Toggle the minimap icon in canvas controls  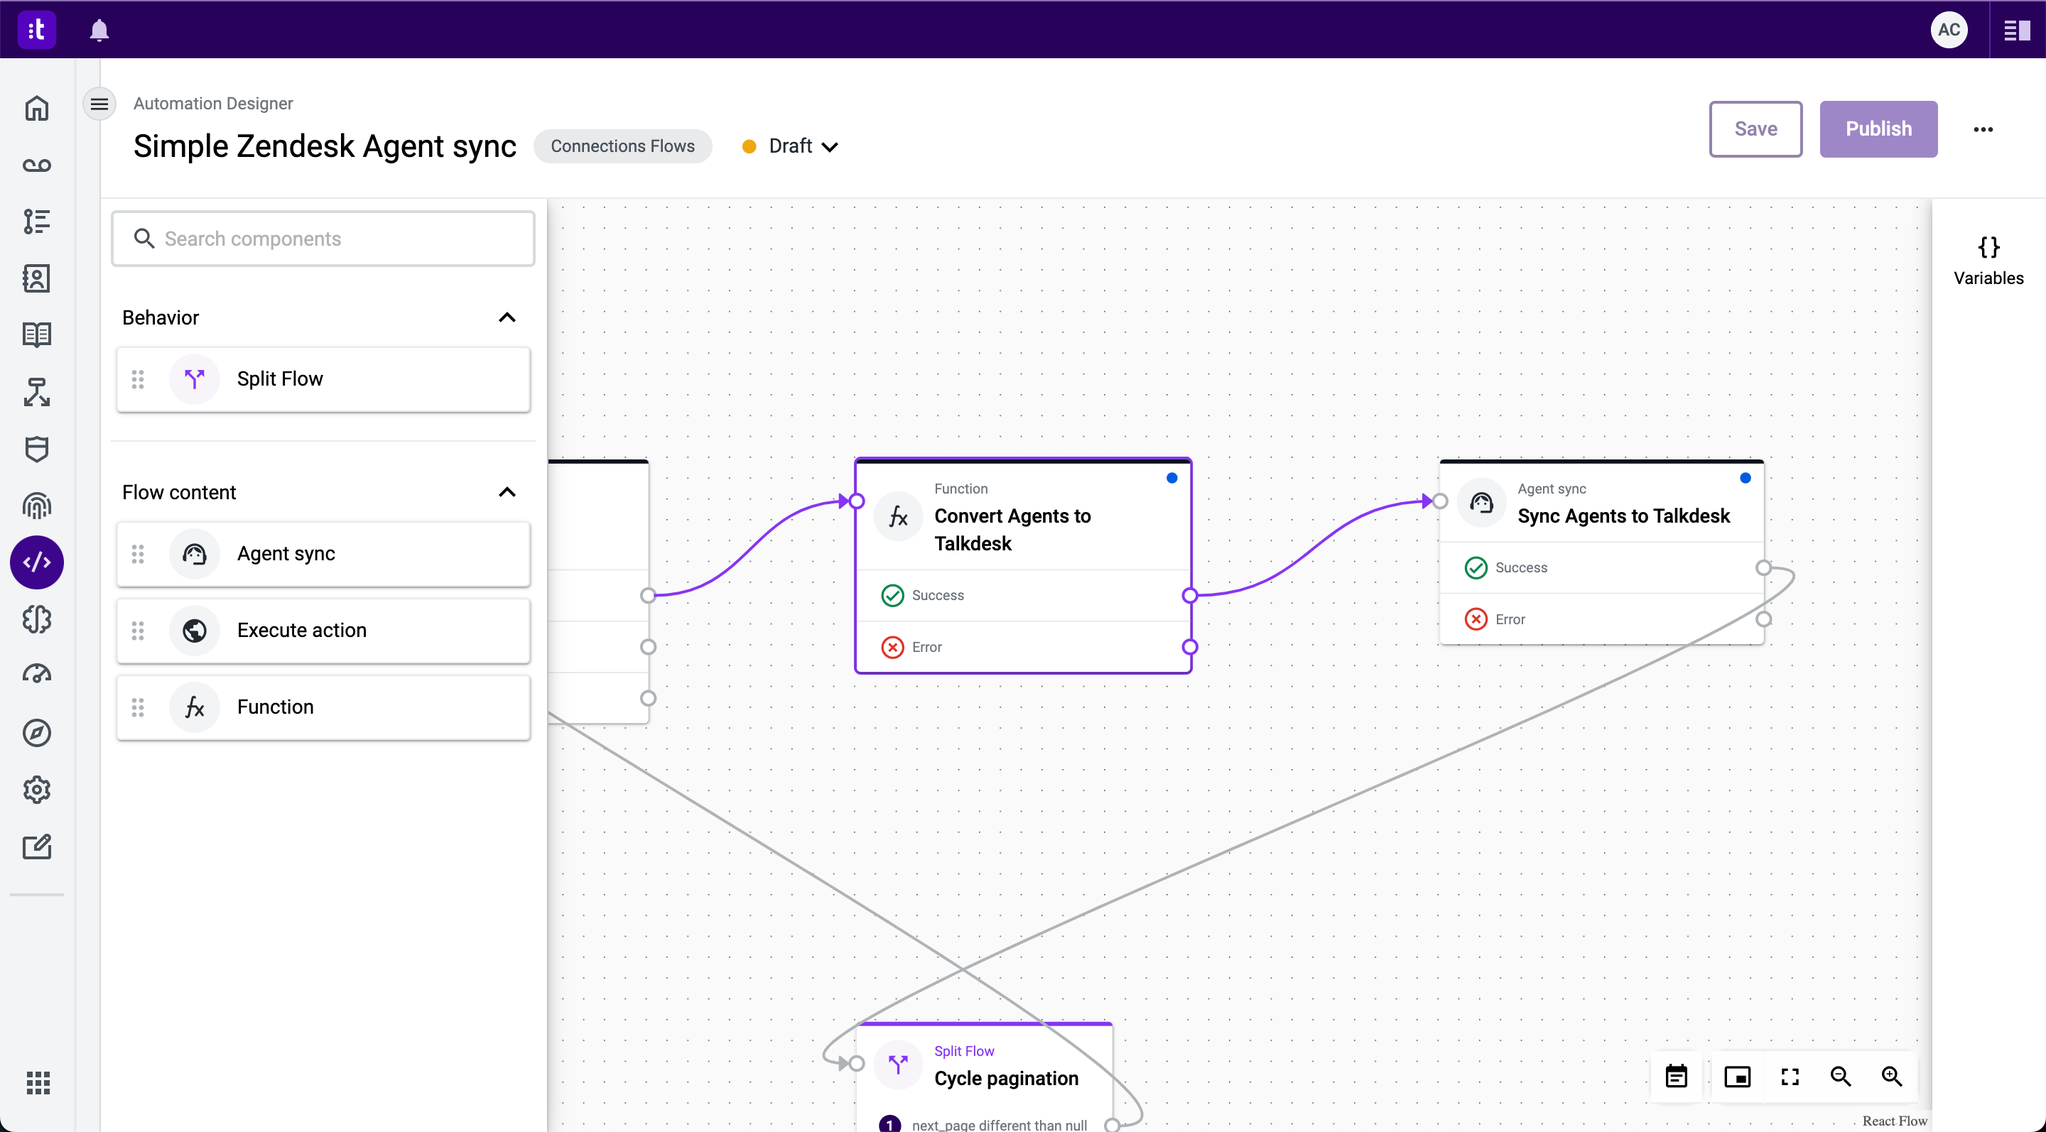[1737, 1076]
